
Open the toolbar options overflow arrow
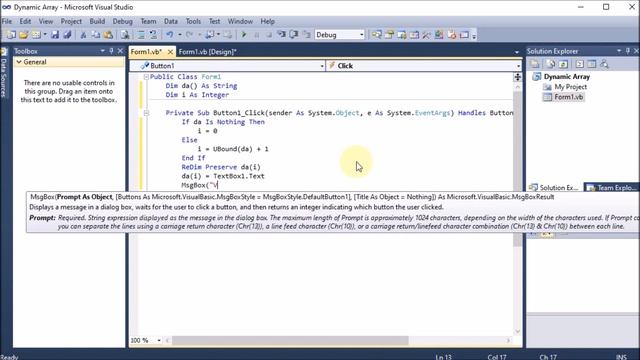474,36
